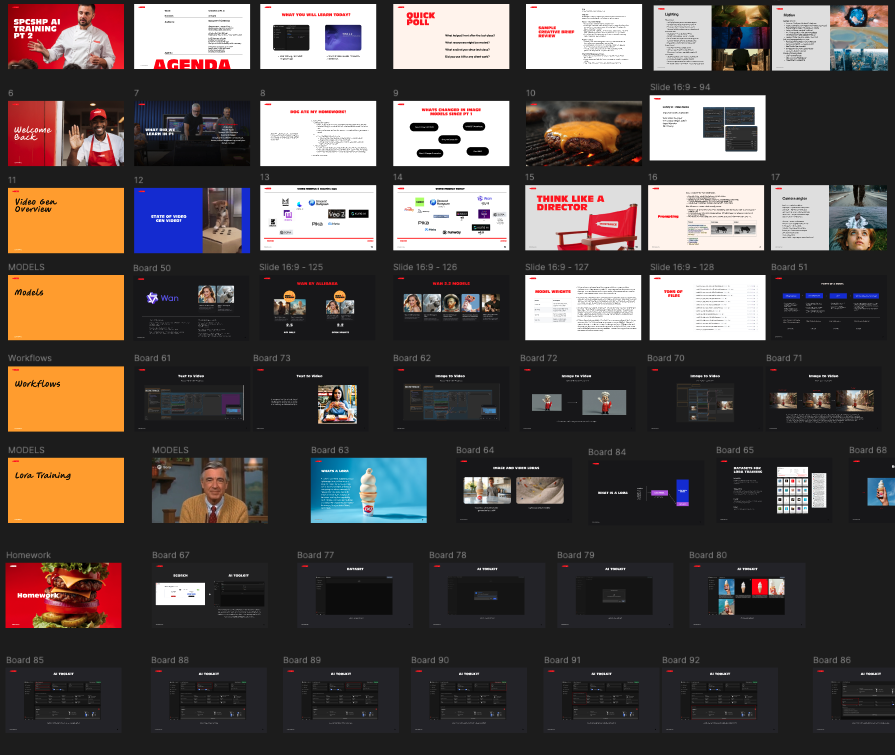Select frame label '13'
Viewport: 895px width, 755px height.
264,177
